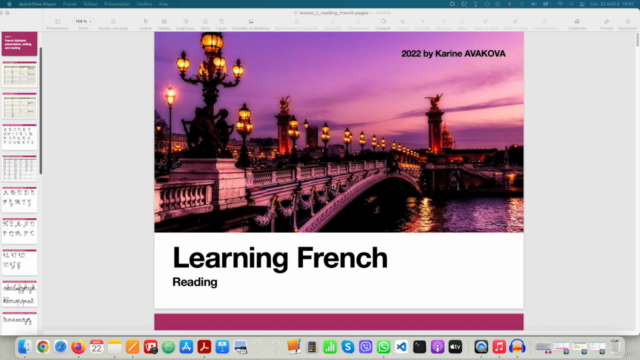Image resolution: width=640 pixels, height=360 pixels.
Task: Click the menu bar date and clock
Action: (612, 4)
